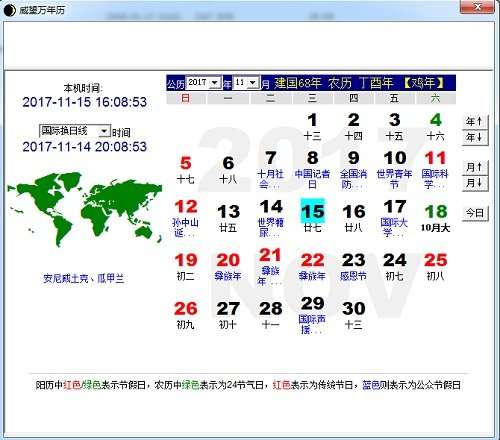
Task: Advance the month using 月↑ button
Action: [x=475, y=167]
